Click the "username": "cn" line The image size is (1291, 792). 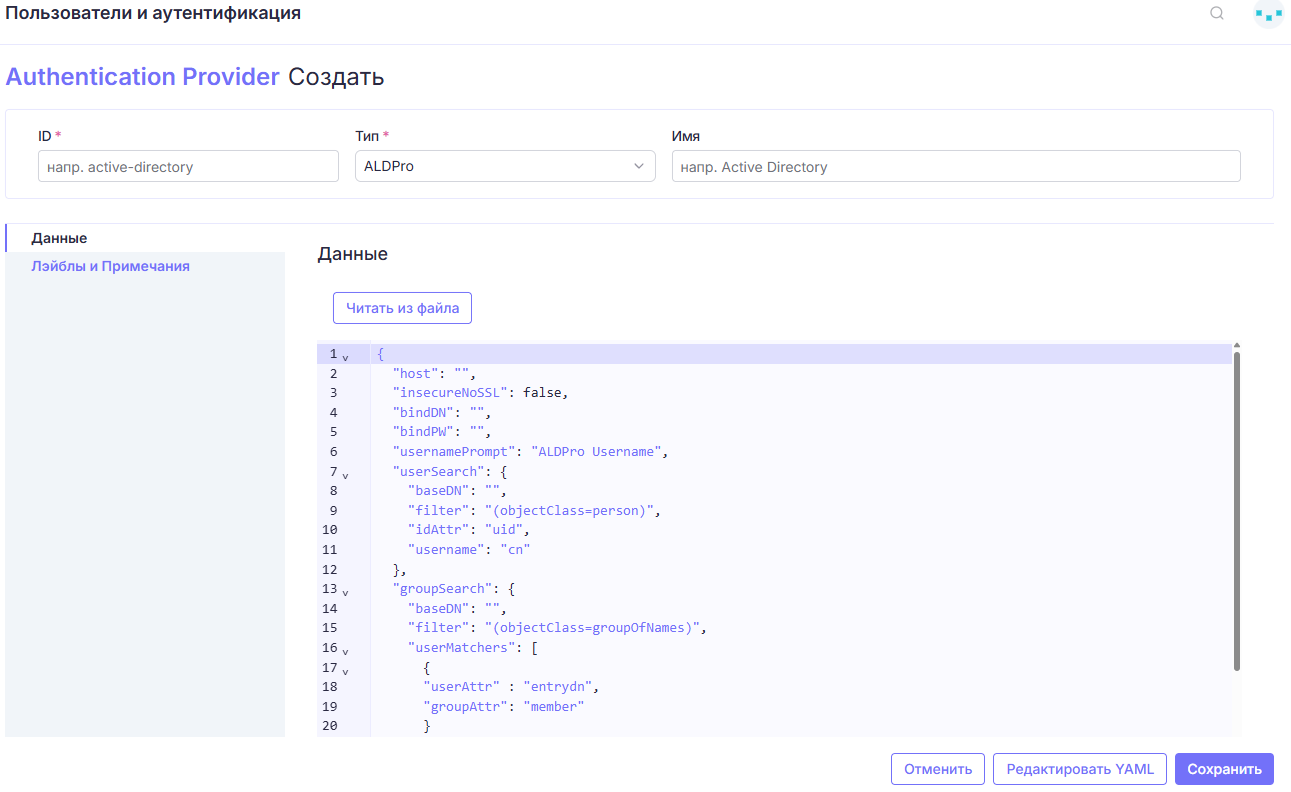tap(469, 550)
